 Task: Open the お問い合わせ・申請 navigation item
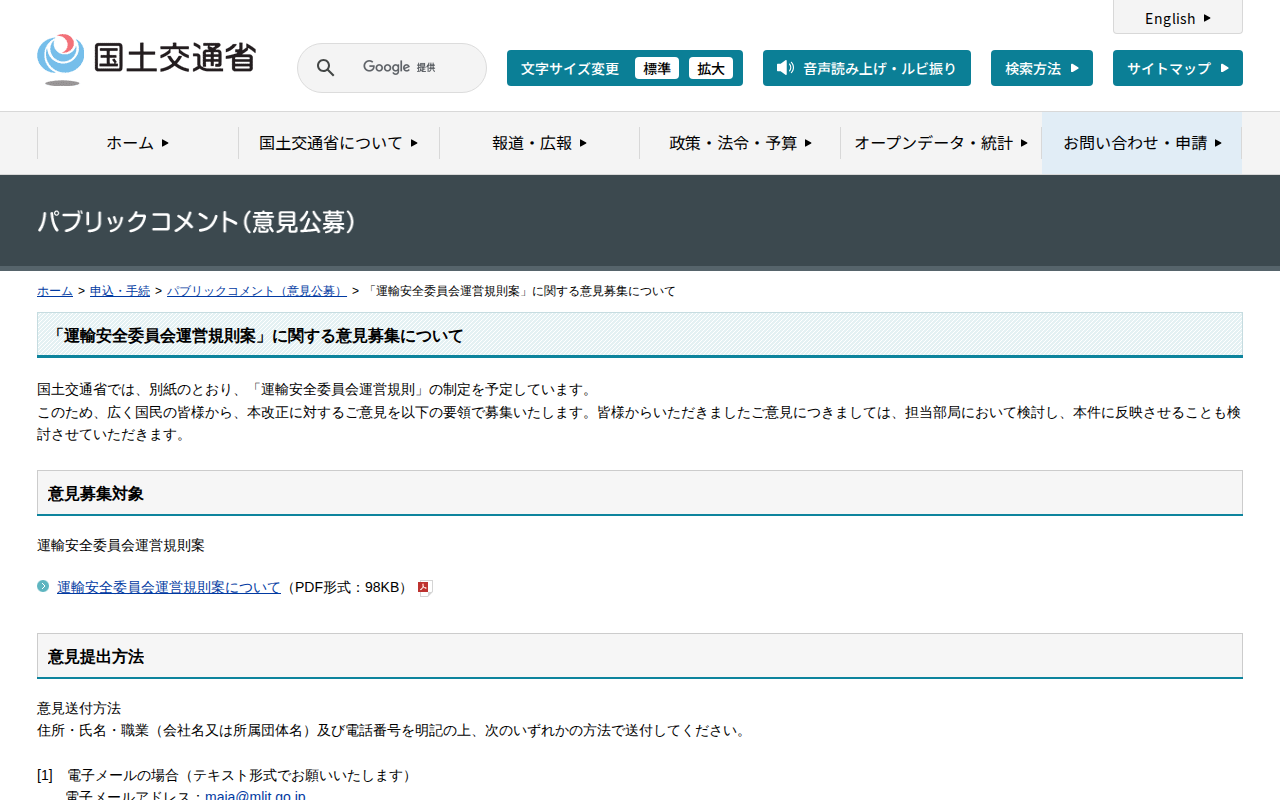(1142, 143)
